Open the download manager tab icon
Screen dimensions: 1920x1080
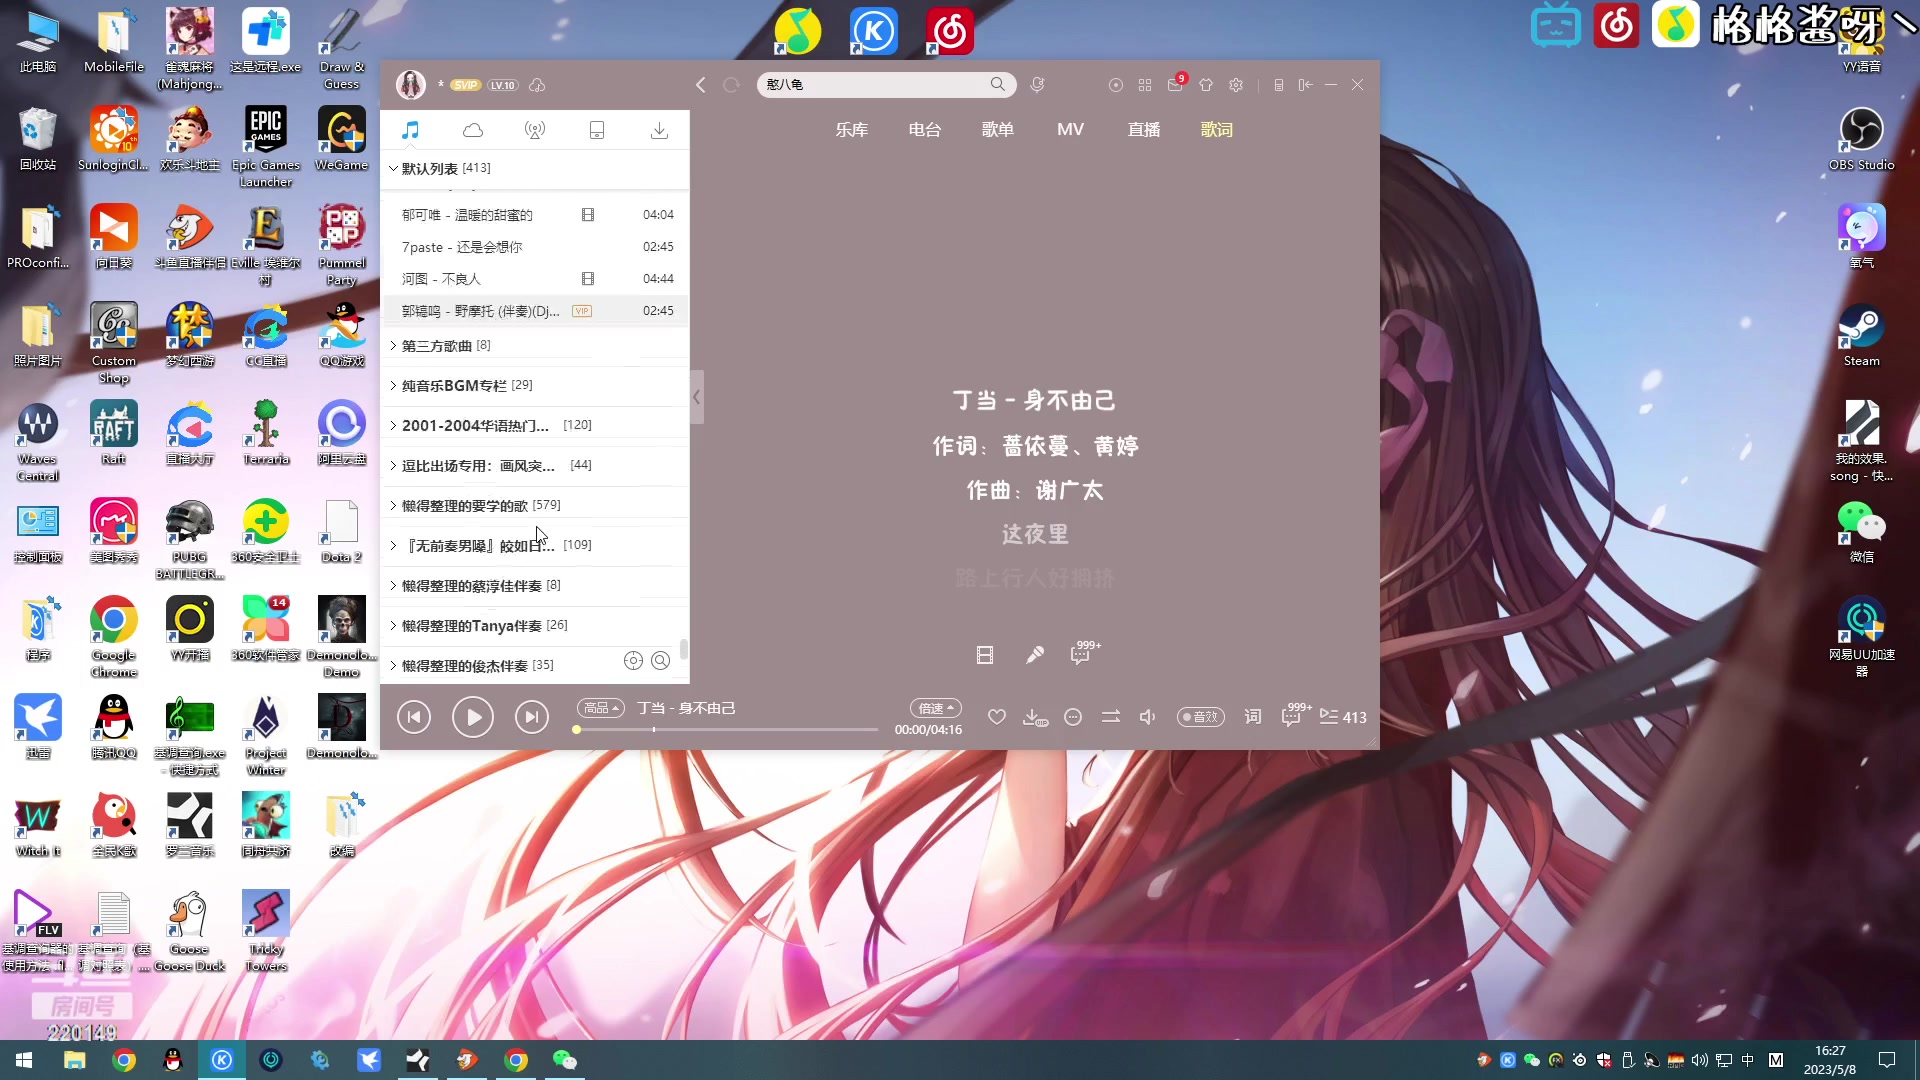pos(659,130)
